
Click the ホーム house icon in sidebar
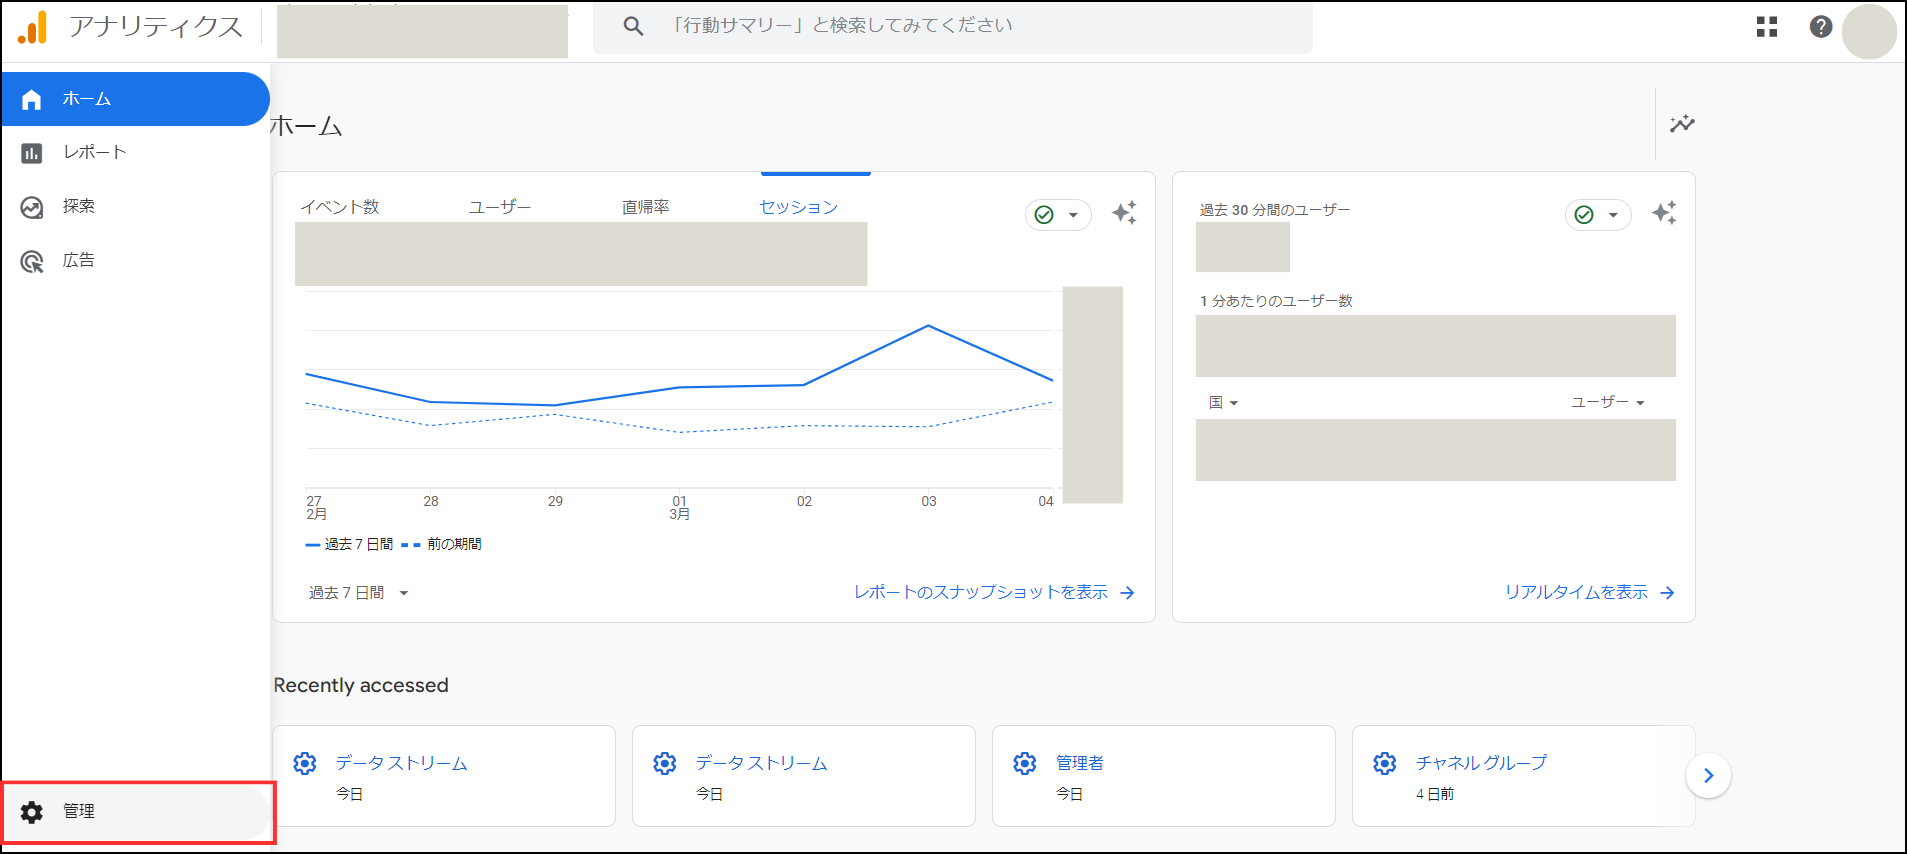32,99
